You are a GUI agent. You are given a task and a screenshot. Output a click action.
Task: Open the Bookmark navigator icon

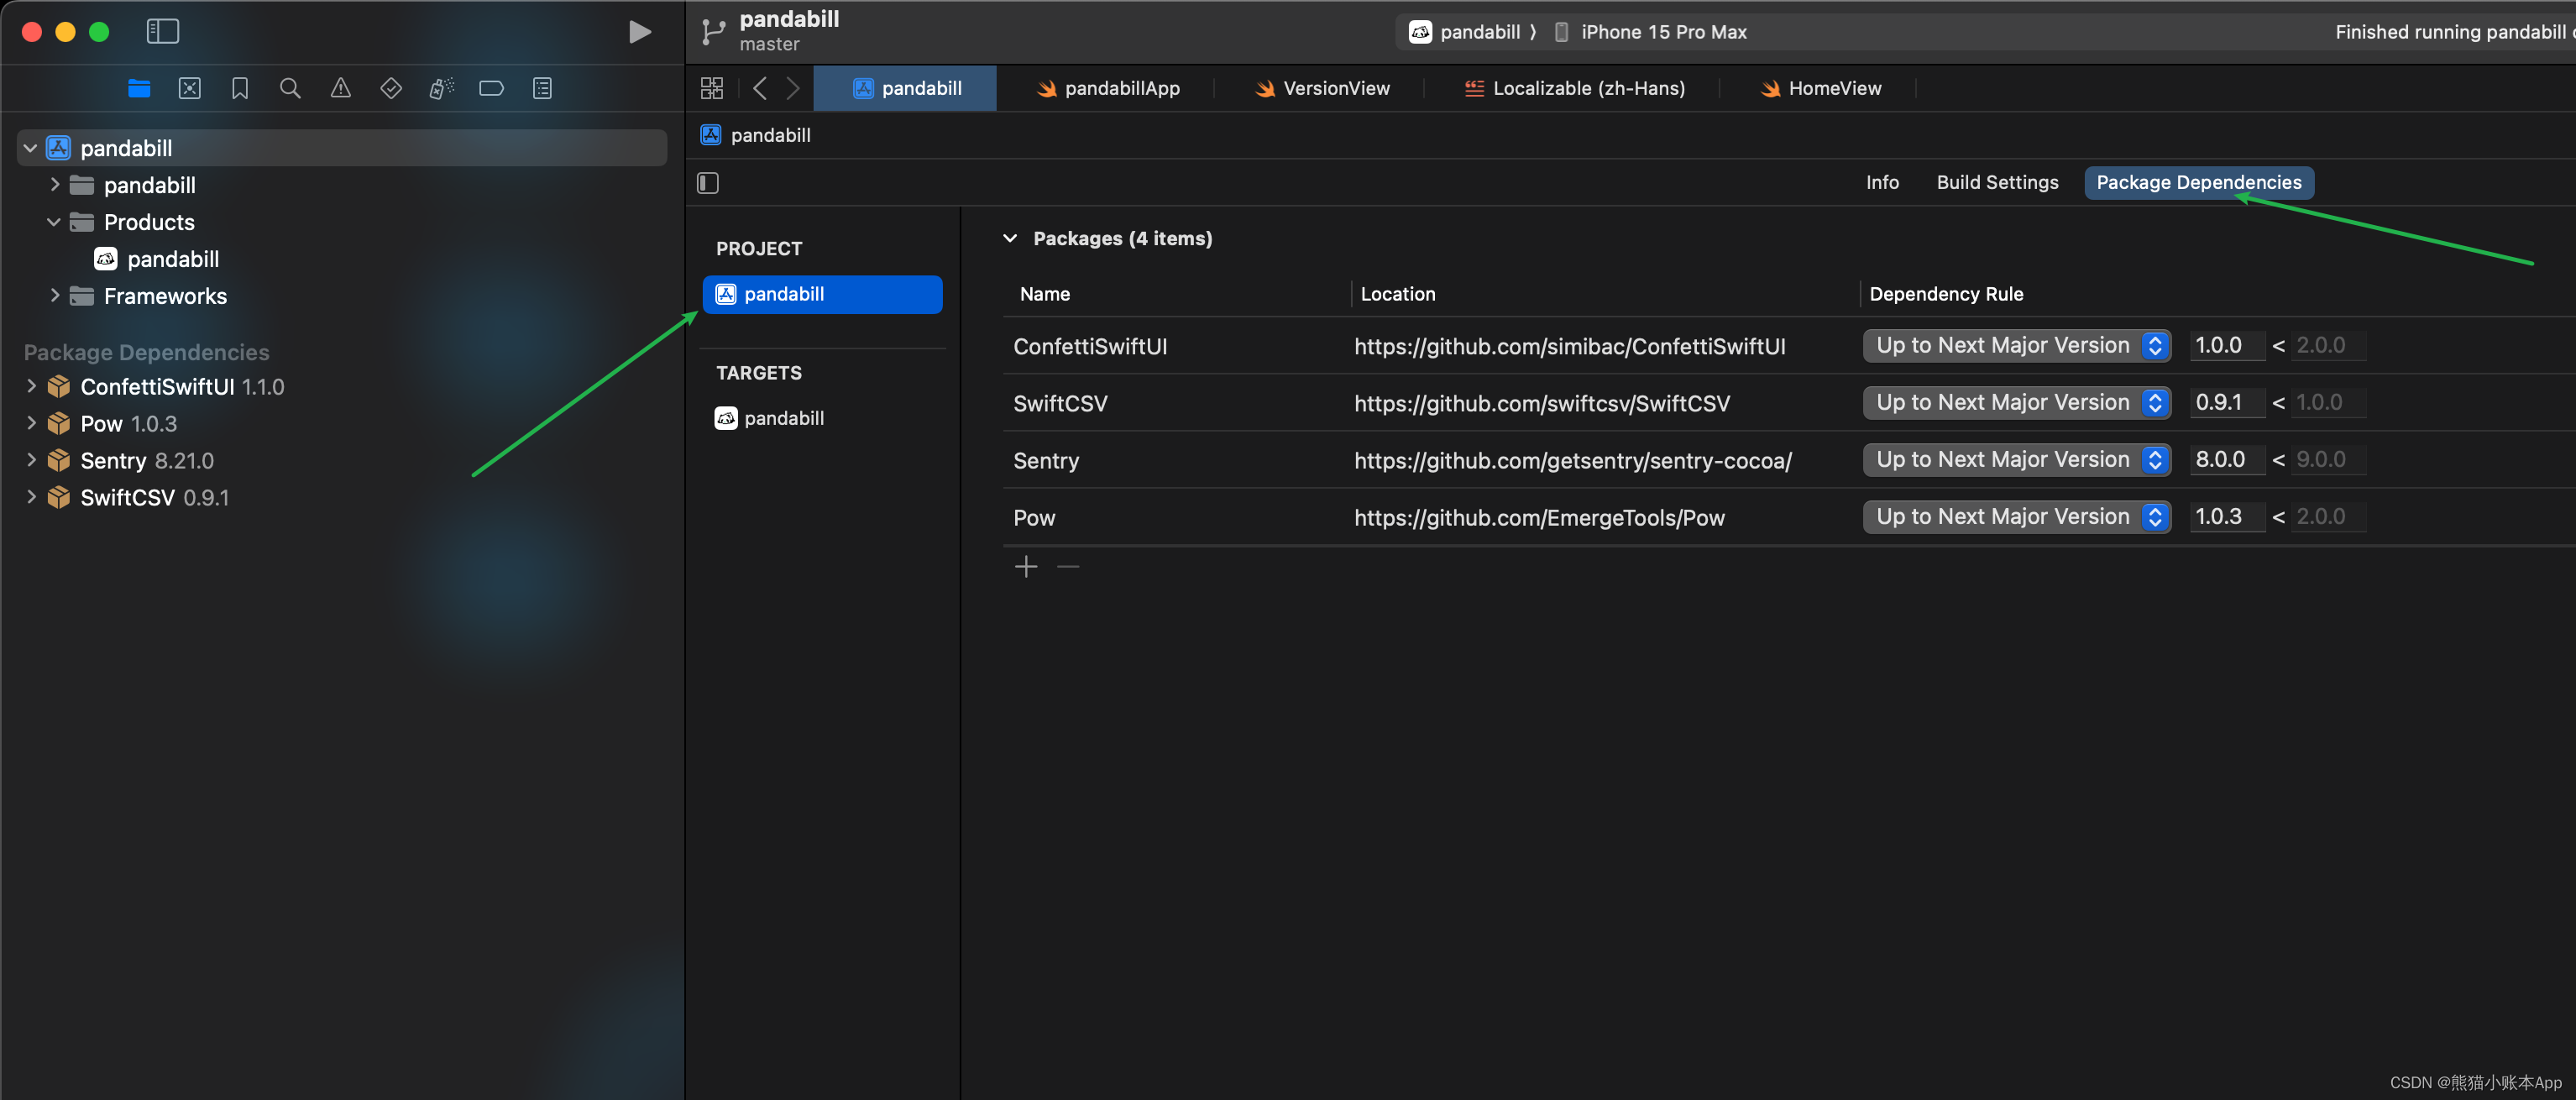[x=240, y=89]
